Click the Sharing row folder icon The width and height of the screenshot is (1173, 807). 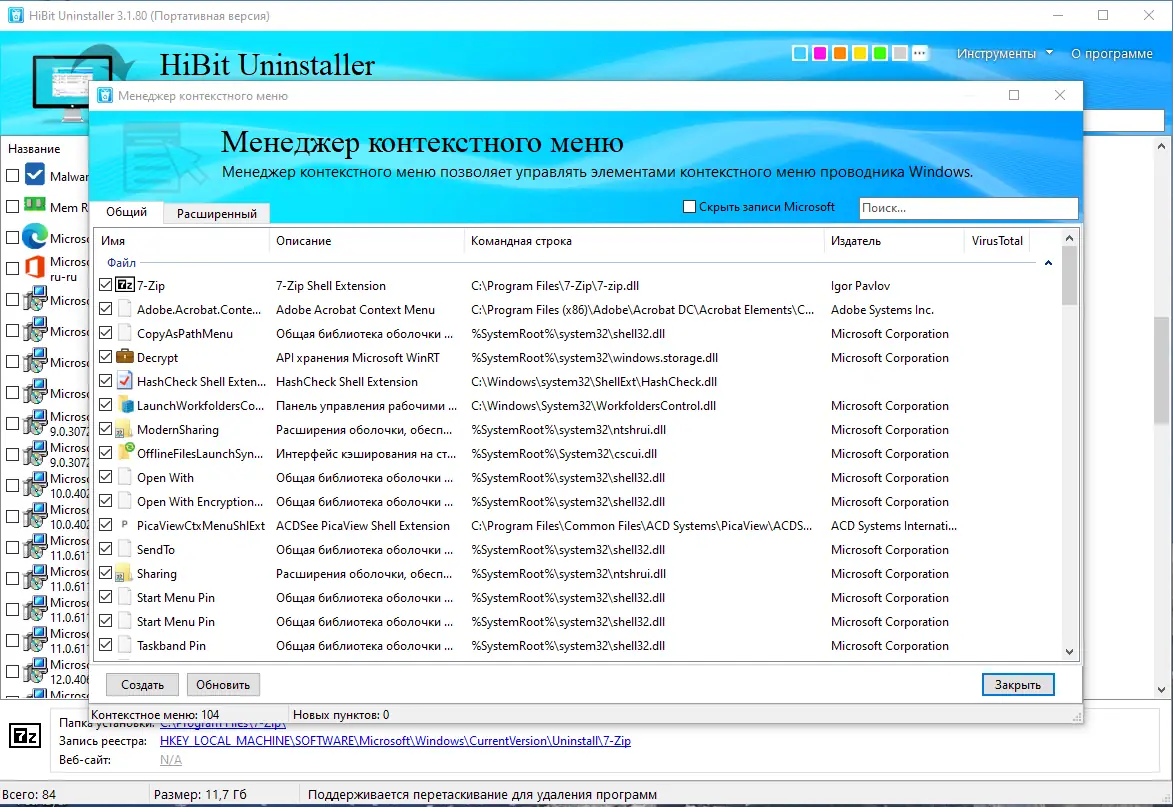[x=124, y=574]
